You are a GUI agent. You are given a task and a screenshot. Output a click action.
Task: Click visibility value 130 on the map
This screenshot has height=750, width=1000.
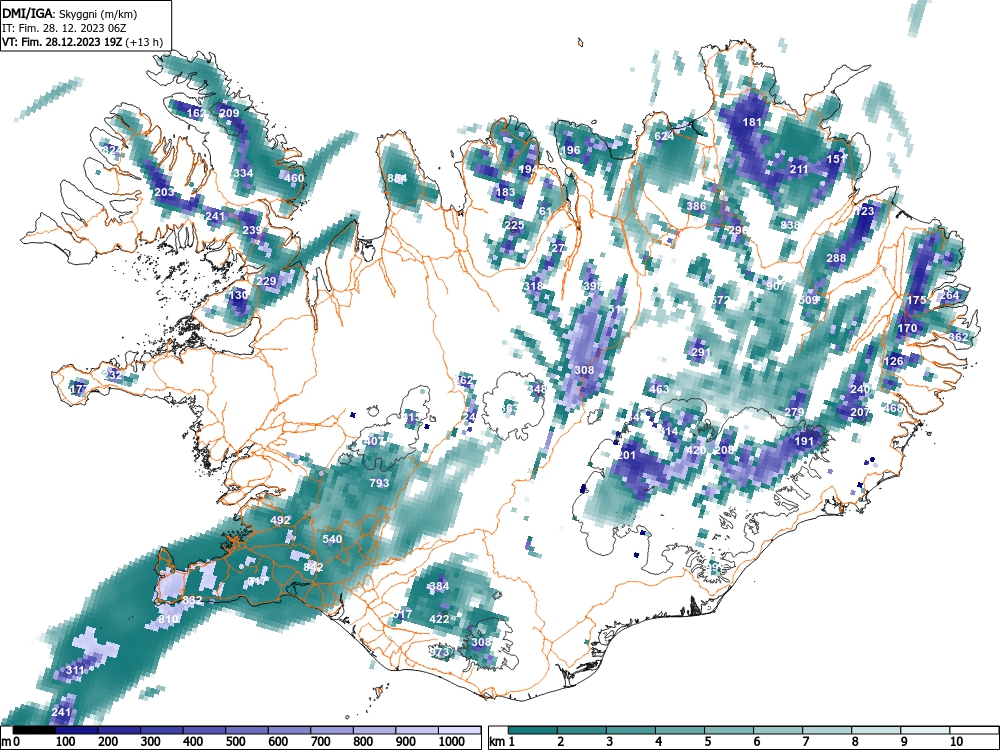click(239, 295)
